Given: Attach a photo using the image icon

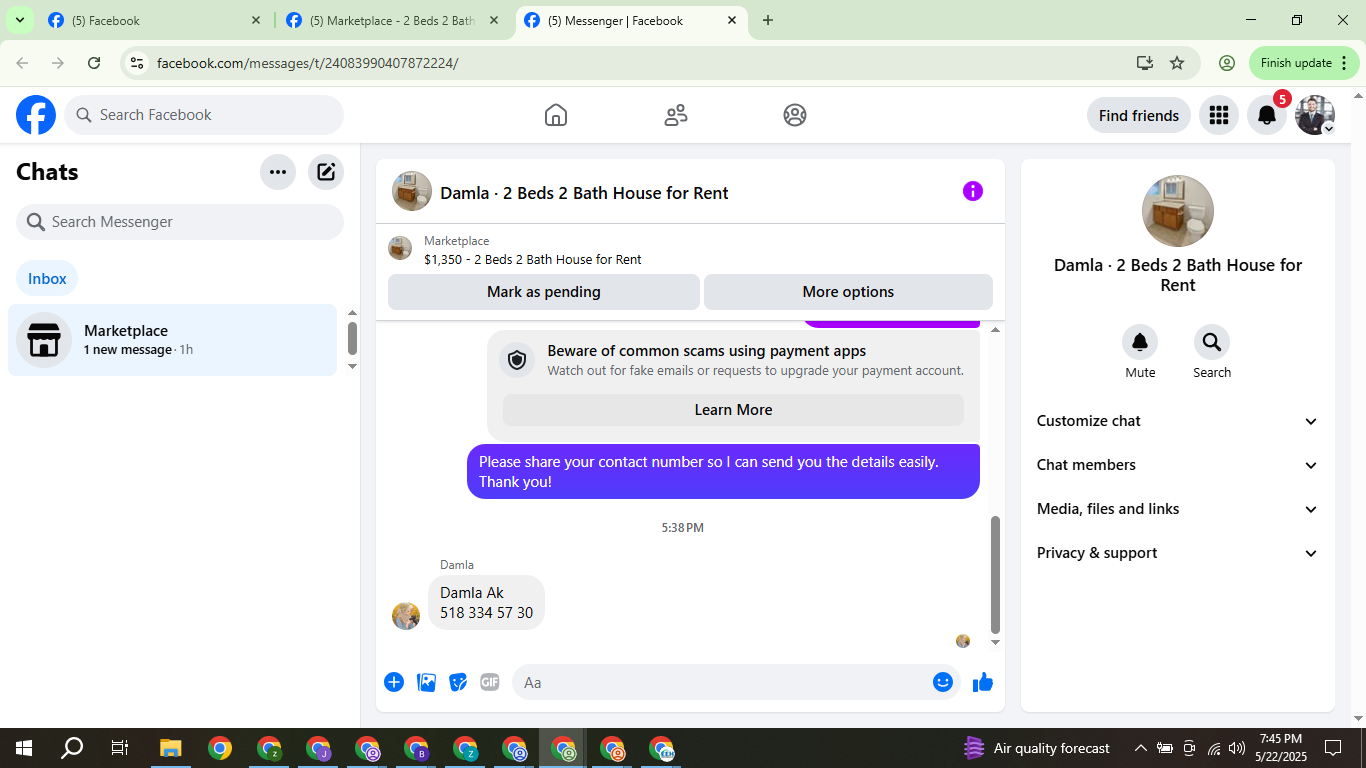Looking at the screenshot, I should (x=427, y=682).
